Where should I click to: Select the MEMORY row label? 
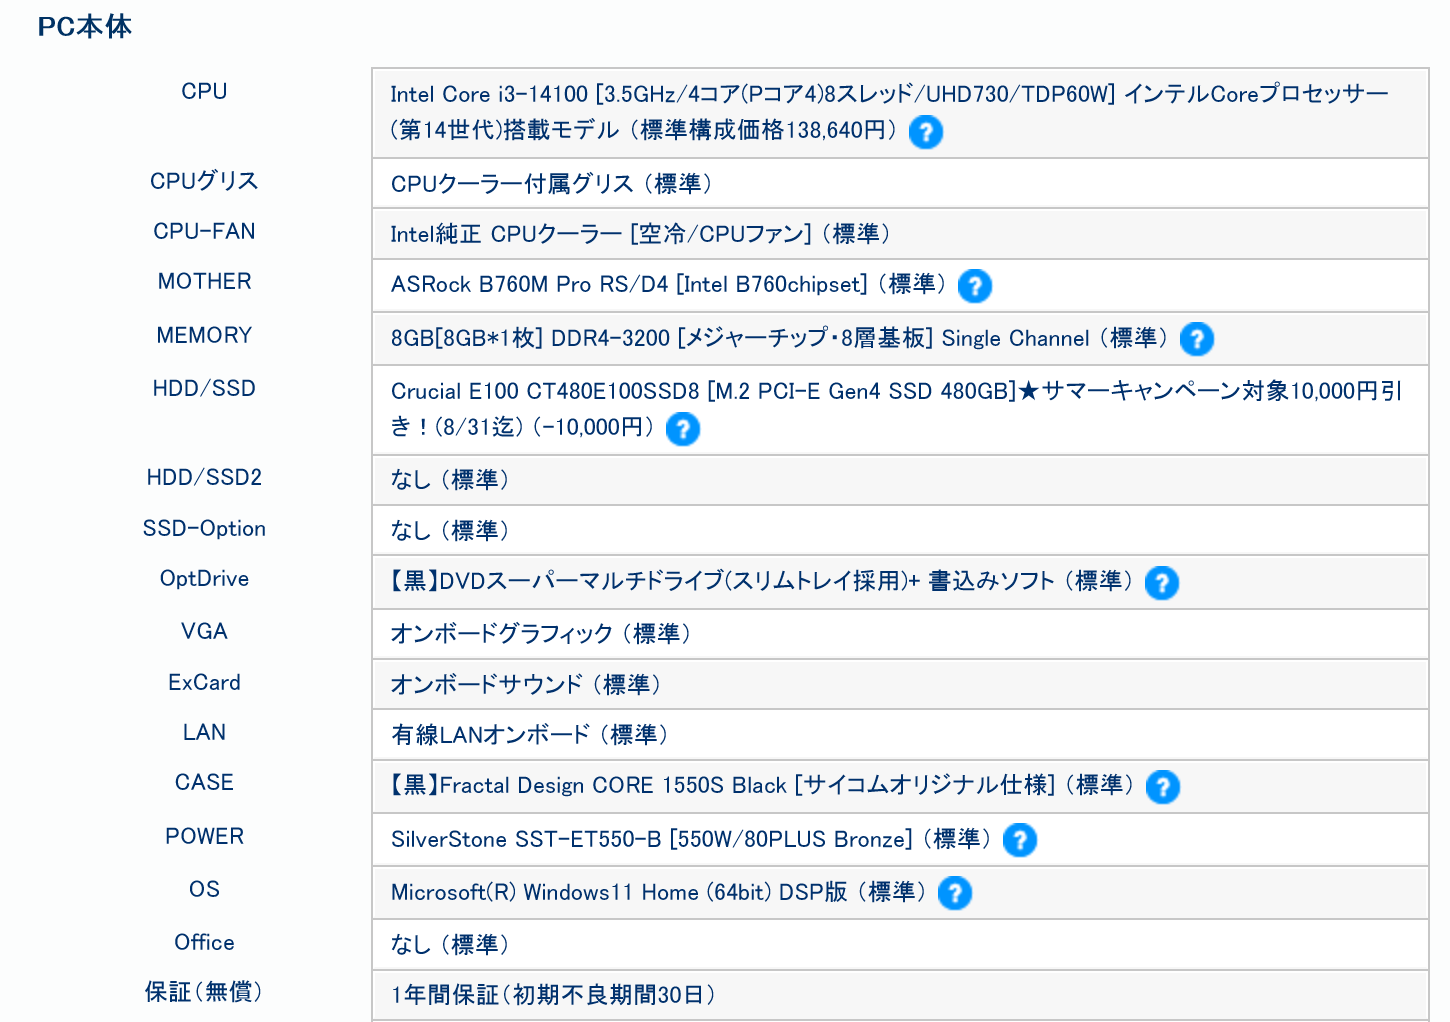pyautogui.click(x=204, y=335)
